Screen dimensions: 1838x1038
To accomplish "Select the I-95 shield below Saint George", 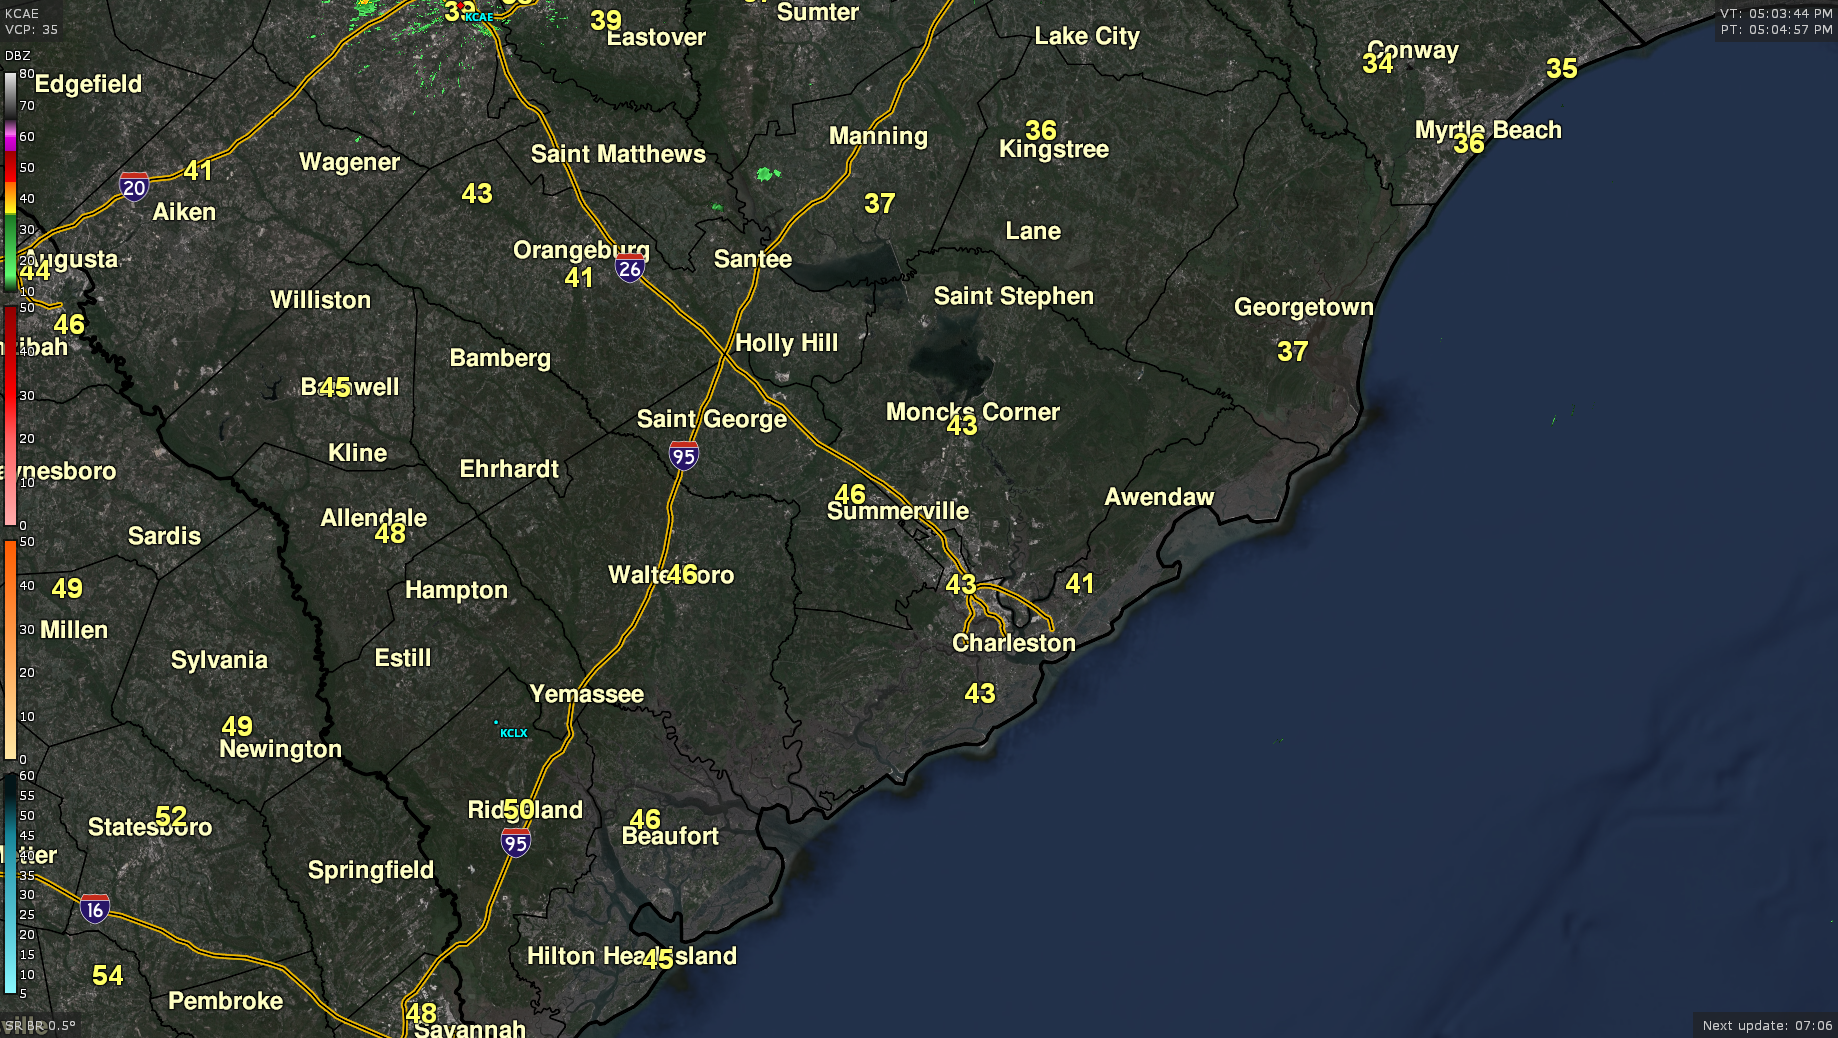I will [684, 456].
